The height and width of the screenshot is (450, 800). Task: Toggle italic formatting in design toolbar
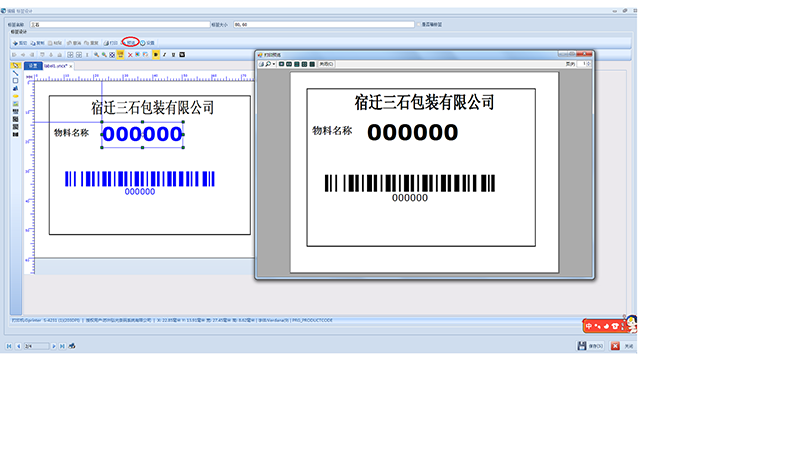(165, 55)
